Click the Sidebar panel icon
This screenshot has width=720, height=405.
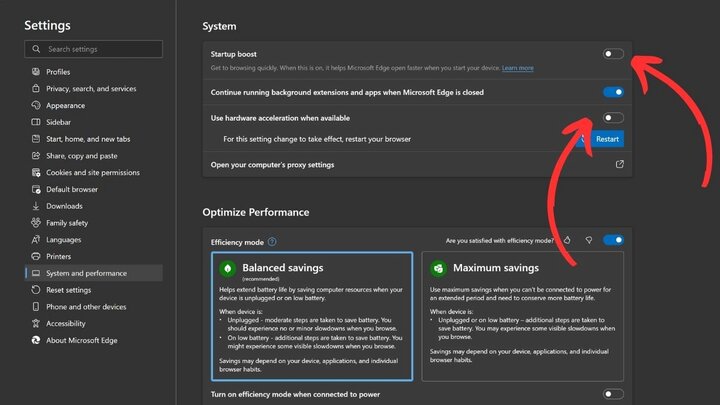(36, 122)
